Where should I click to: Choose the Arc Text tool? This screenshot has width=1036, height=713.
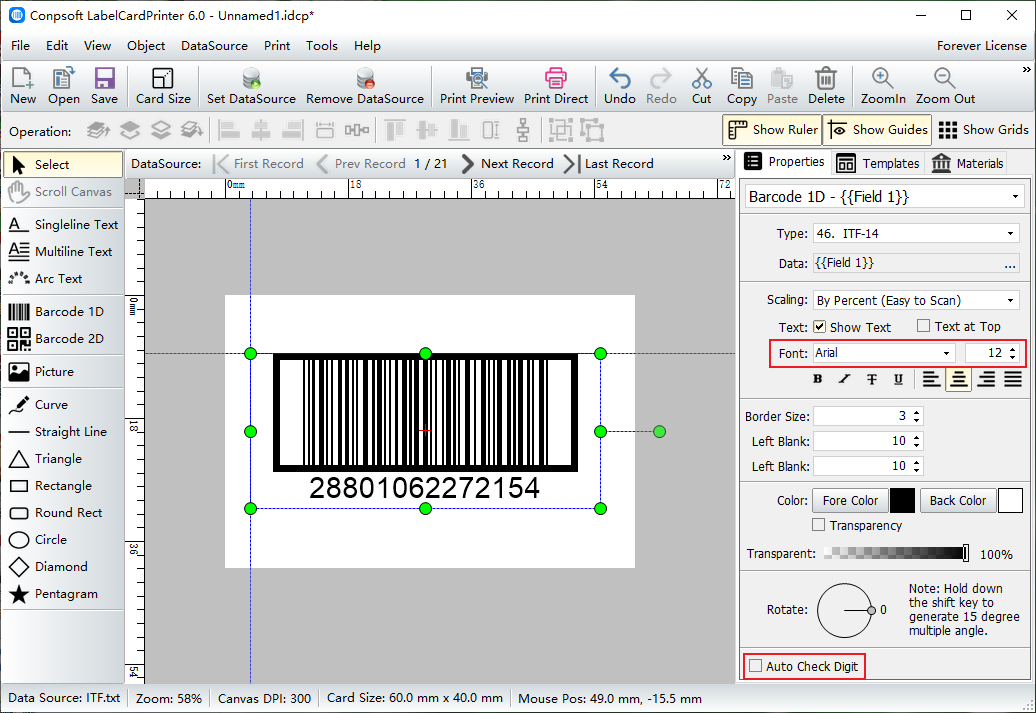(x=63, y=279)
